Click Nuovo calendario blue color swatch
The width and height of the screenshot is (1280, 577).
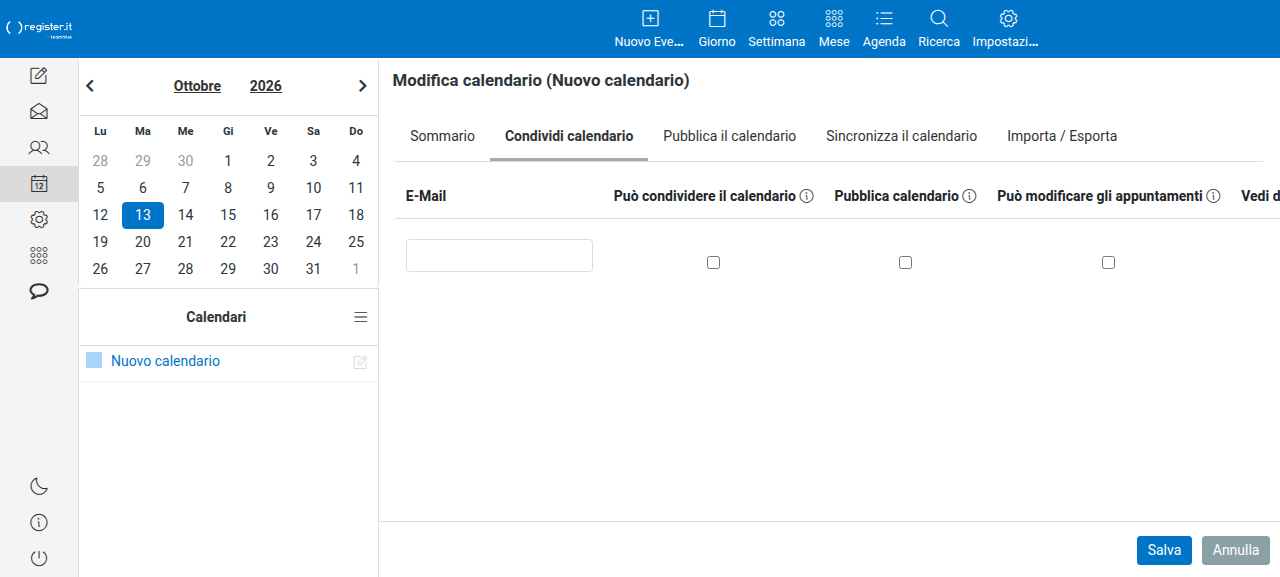point(94,360)
